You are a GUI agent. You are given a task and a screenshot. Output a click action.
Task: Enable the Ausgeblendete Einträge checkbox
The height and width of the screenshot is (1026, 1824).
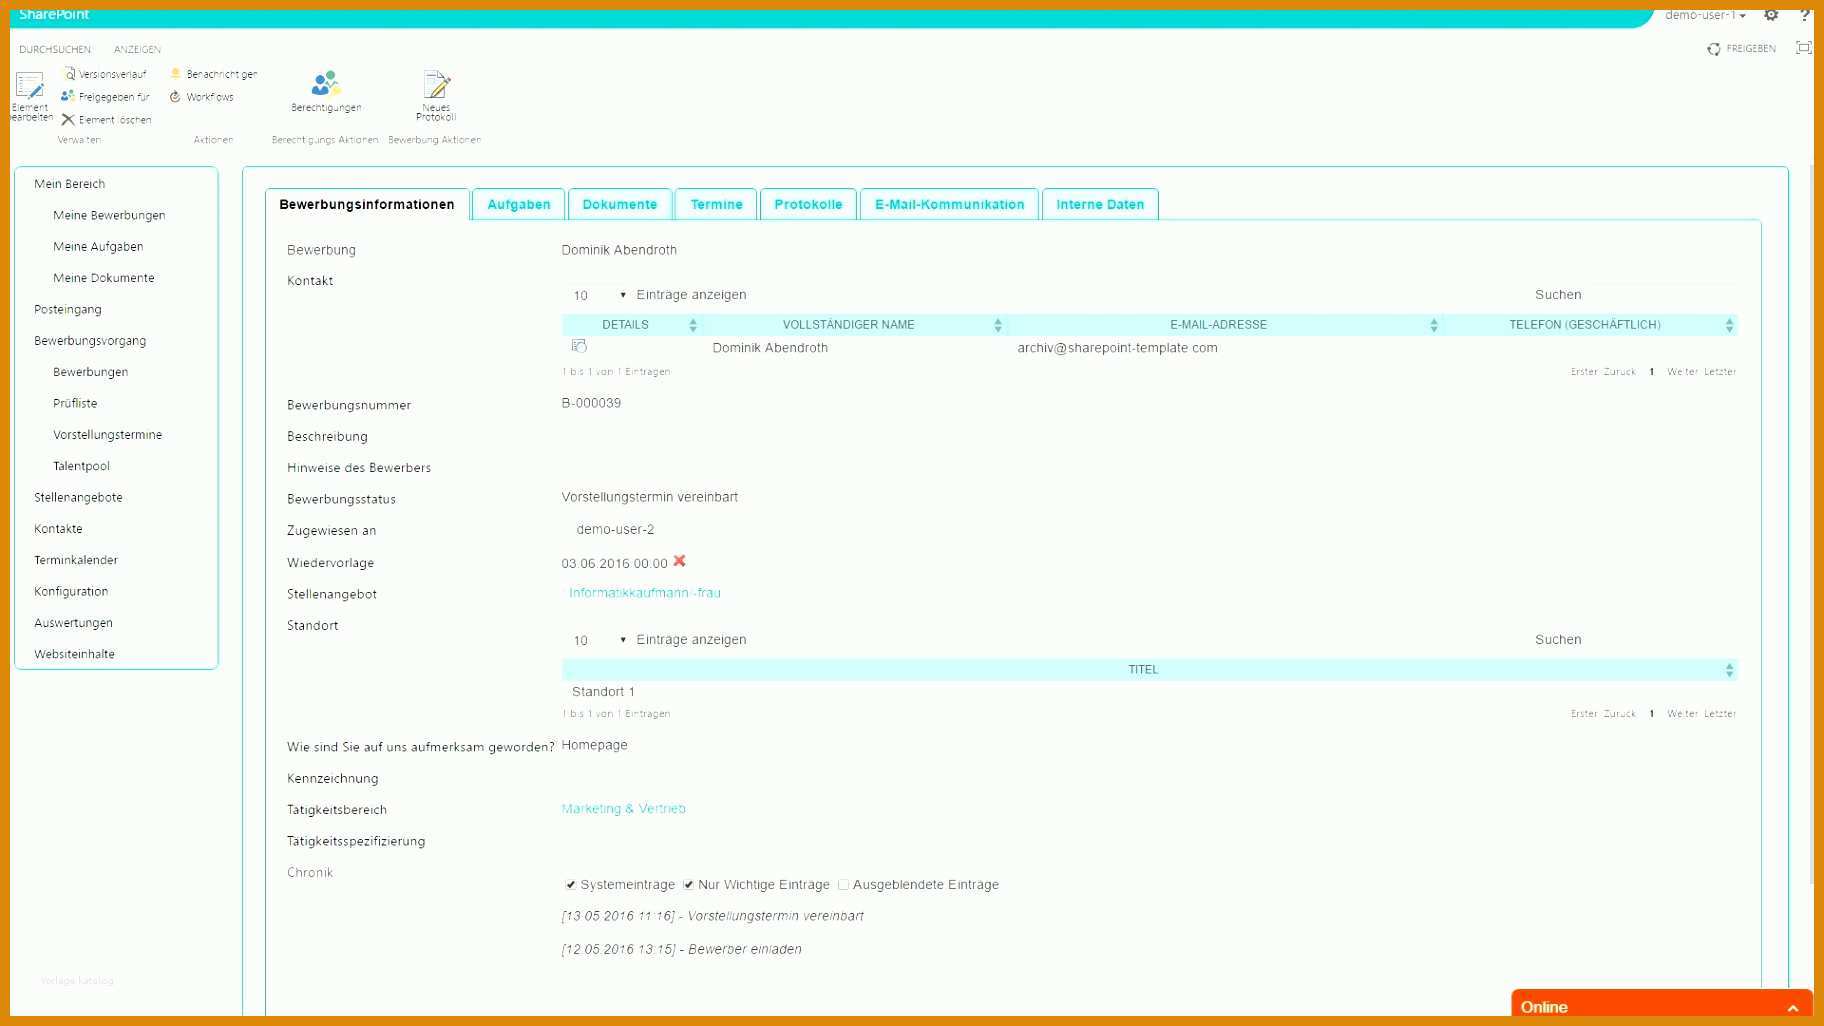(843, 884)
